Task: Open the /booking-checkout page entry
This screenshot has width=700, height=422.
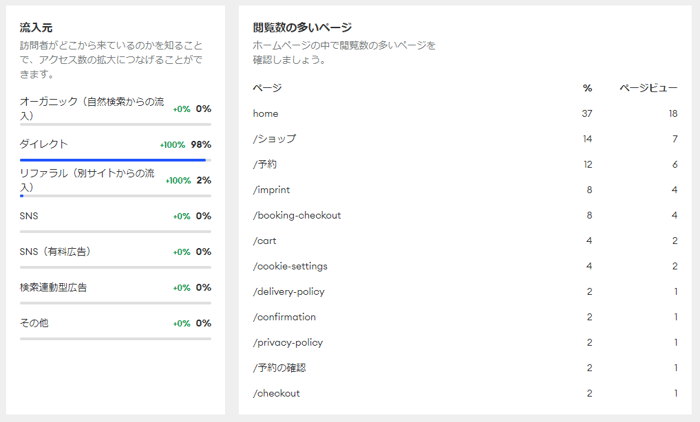Action: point(297,215)
